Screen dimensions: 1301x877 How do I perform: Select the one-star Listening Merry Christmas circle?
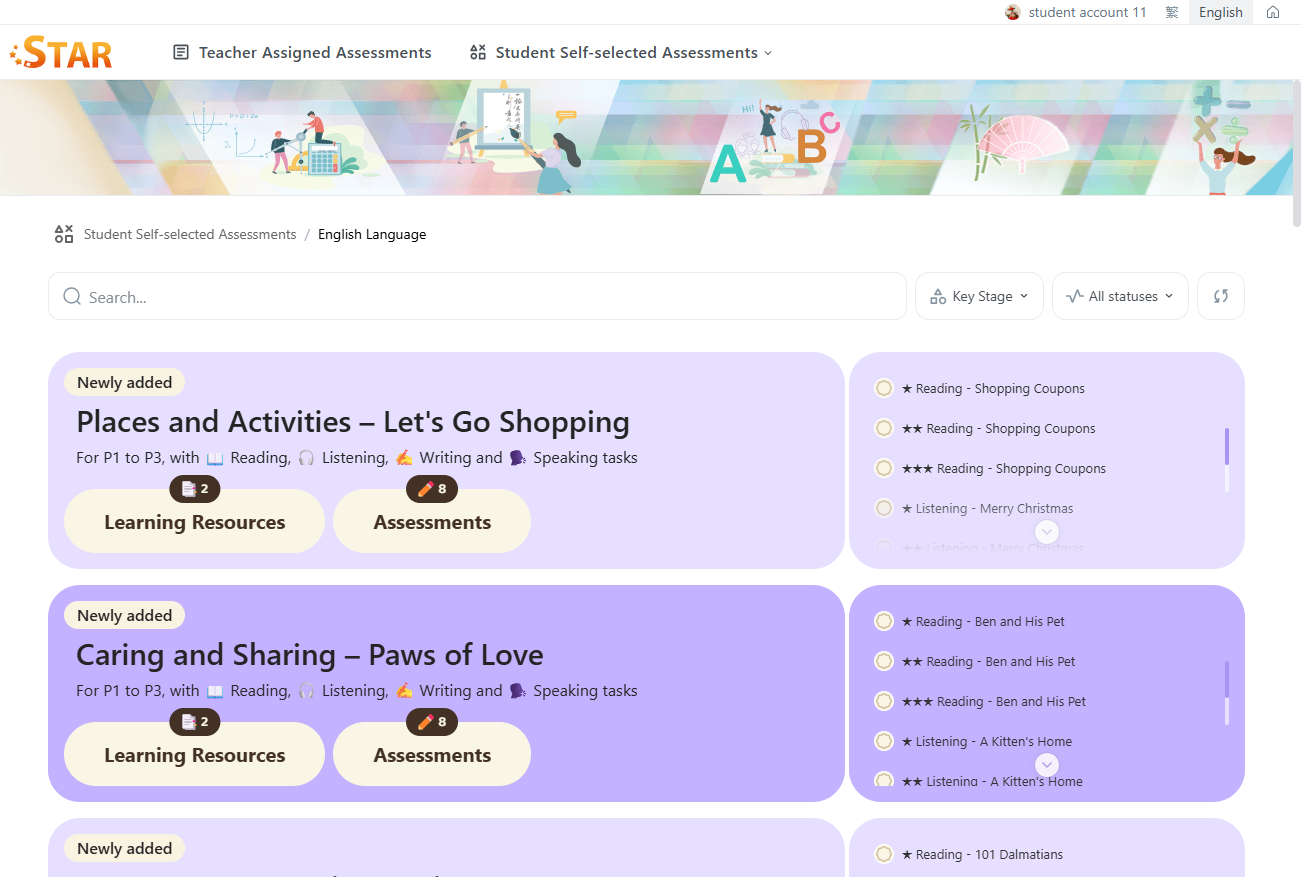(x=884, y=508)
